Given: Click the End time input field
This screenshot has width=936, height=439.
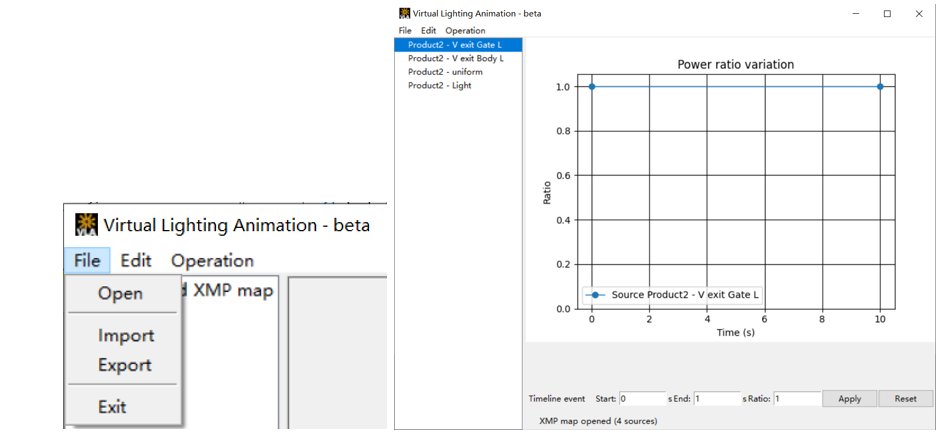Looking at the screenshot, I should click(717, 398).
